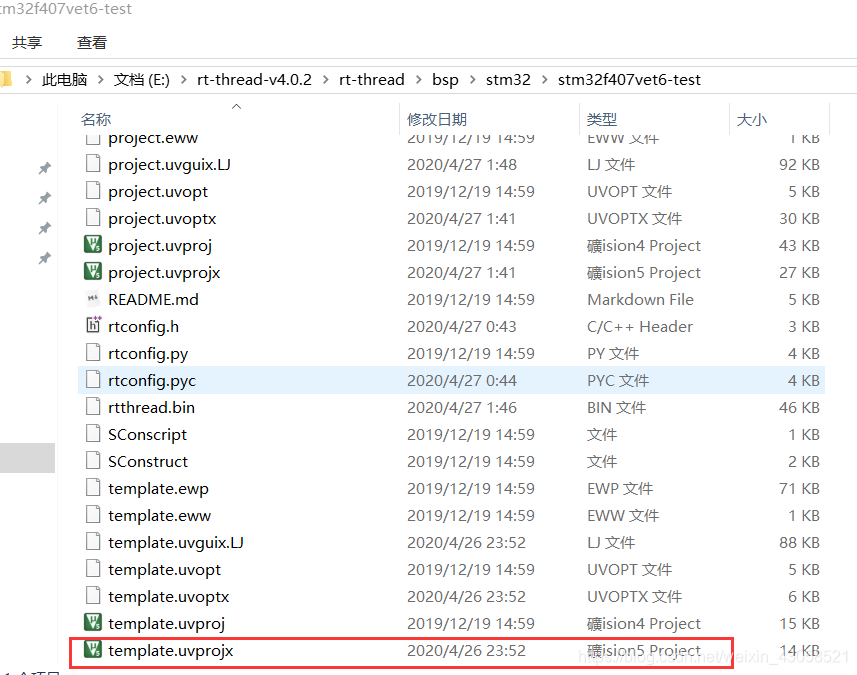Click the Markdown icon next to README.md
Image resolution: width=857 pixels, height=675 pixels.
click(x=93, y=299)
